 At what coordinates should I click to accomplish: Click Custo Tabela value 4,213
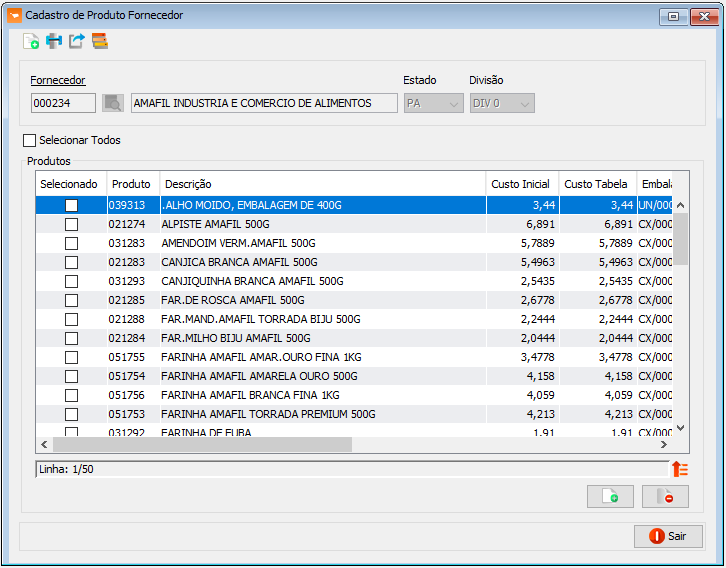coord(619,414)
